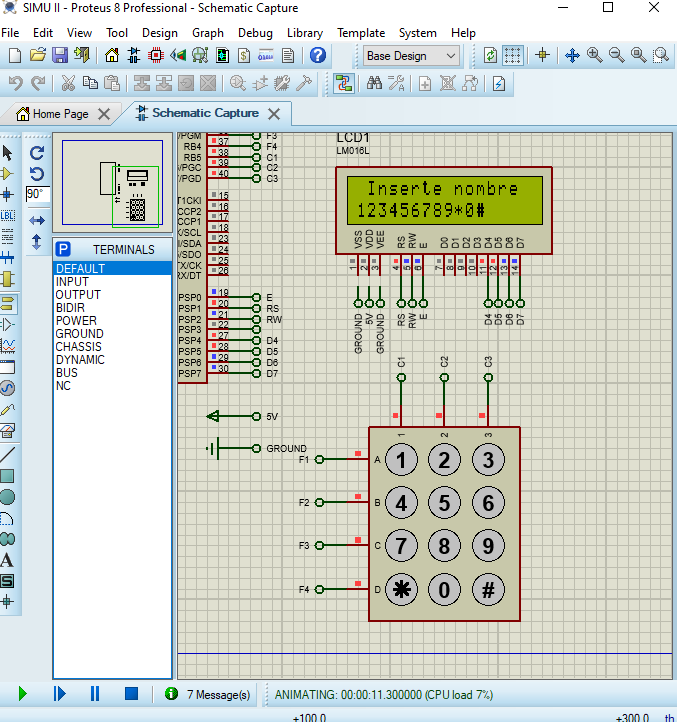Select the Junction dot mode tool
This screenshot has height=722, width=677.
[7, 194]
